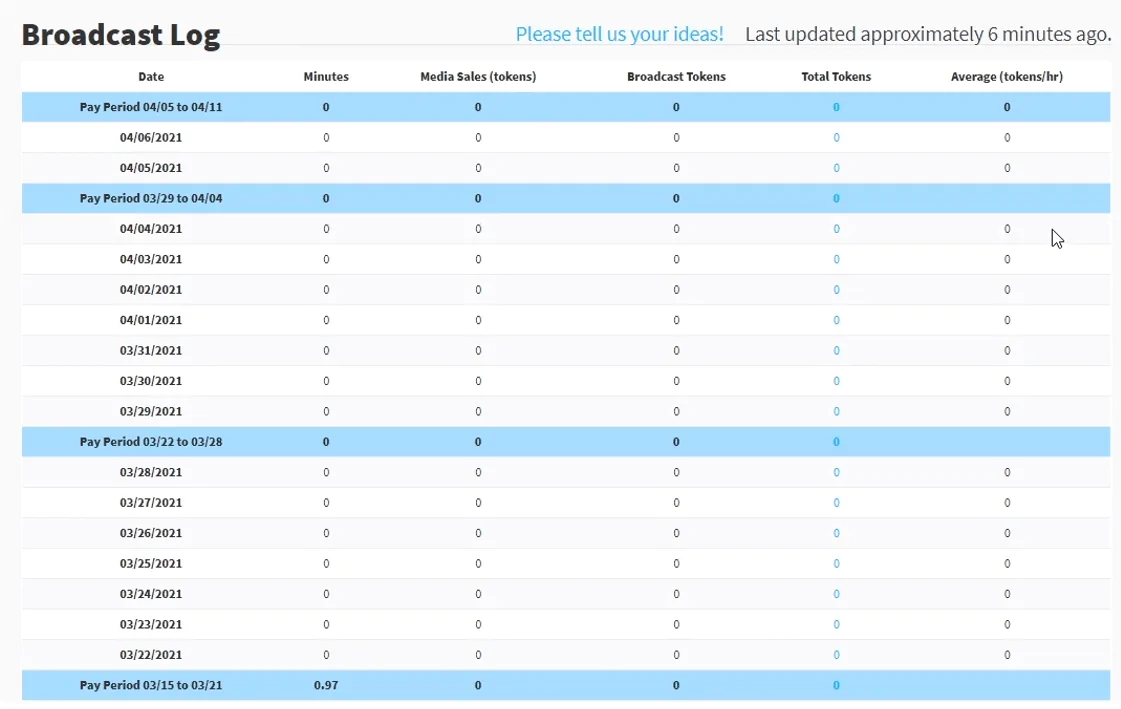Click the Media Sales (tokens) column header

478,76
